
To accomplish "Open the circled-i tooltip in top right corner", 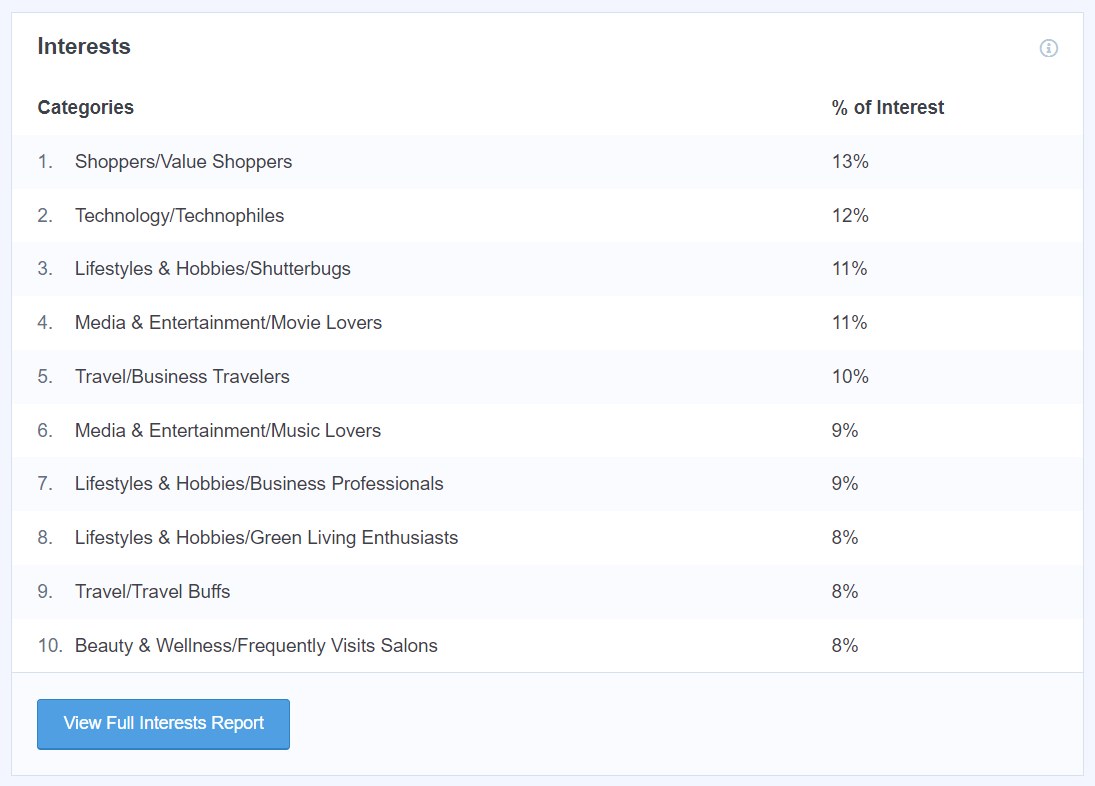I will (x=1048, y=47).
